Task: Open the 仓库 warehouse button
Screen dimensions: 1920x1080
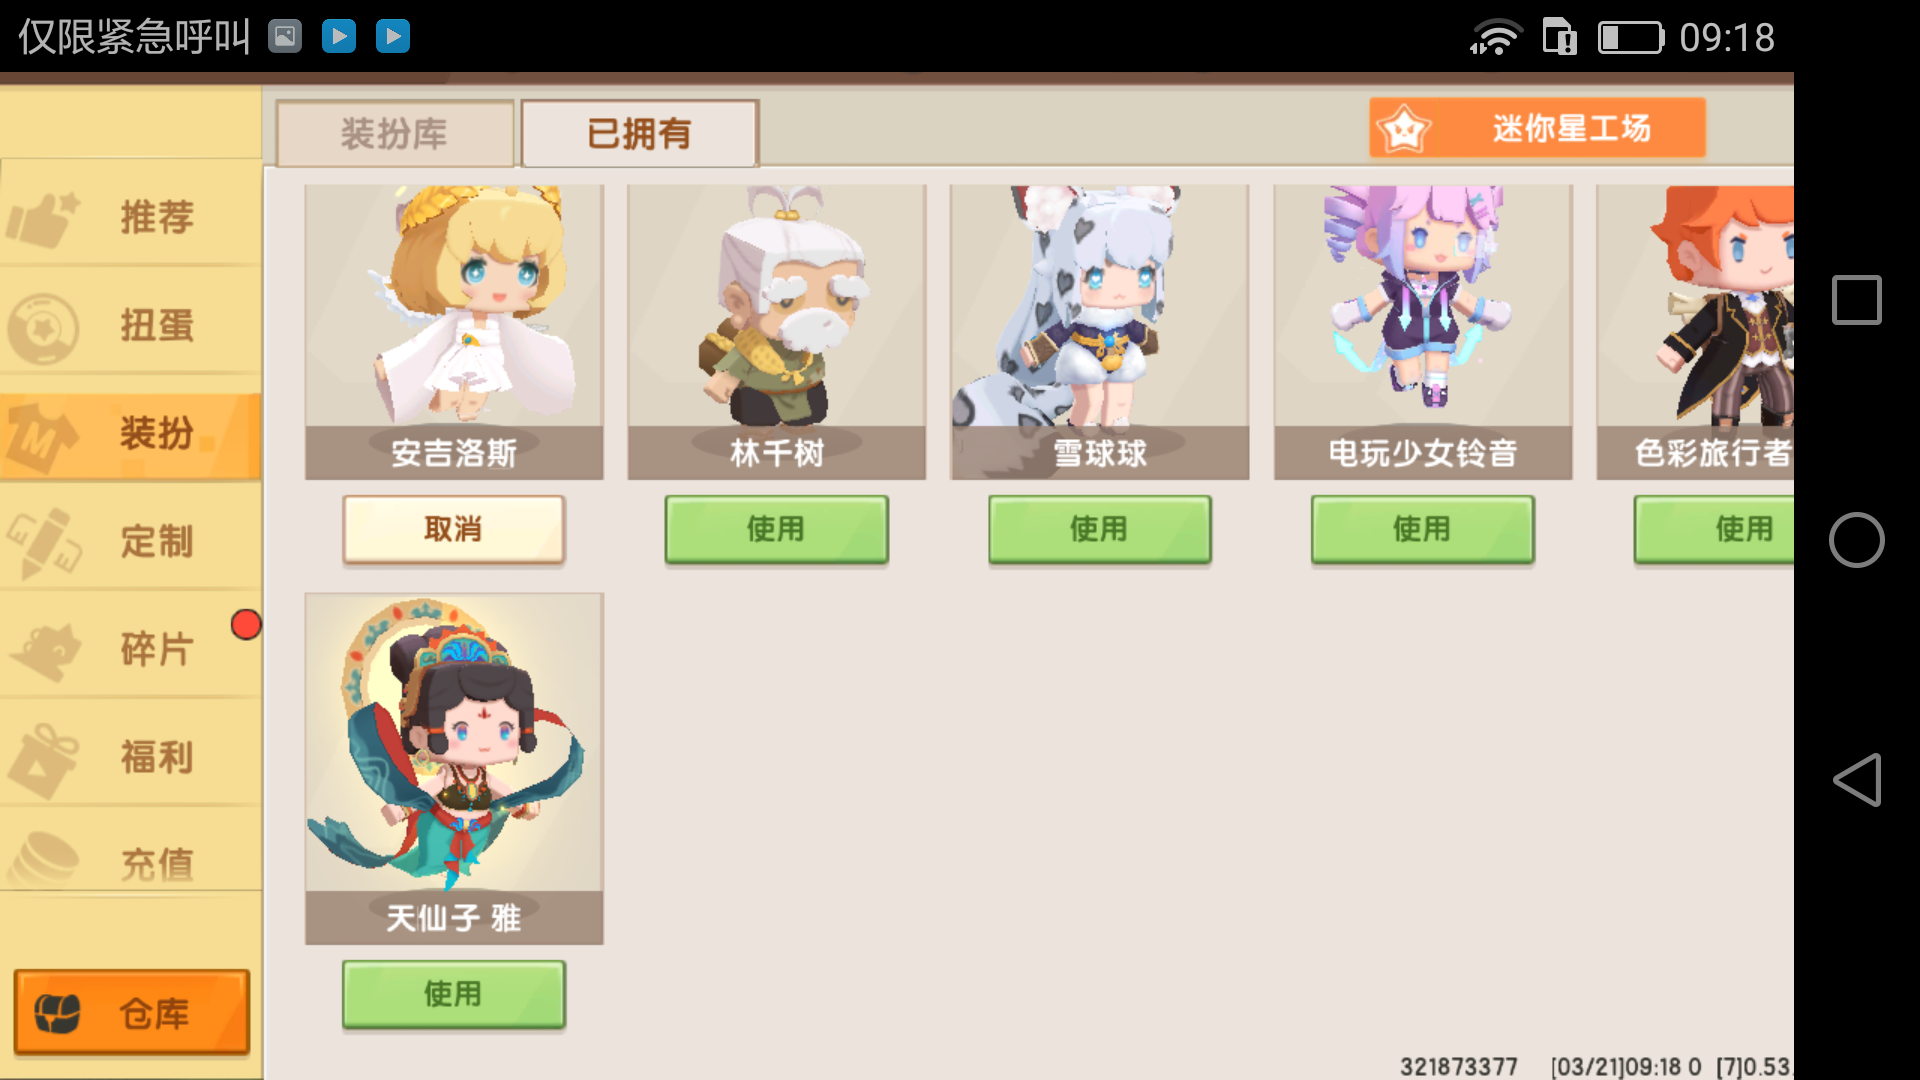Action: tap(132, 1012)
